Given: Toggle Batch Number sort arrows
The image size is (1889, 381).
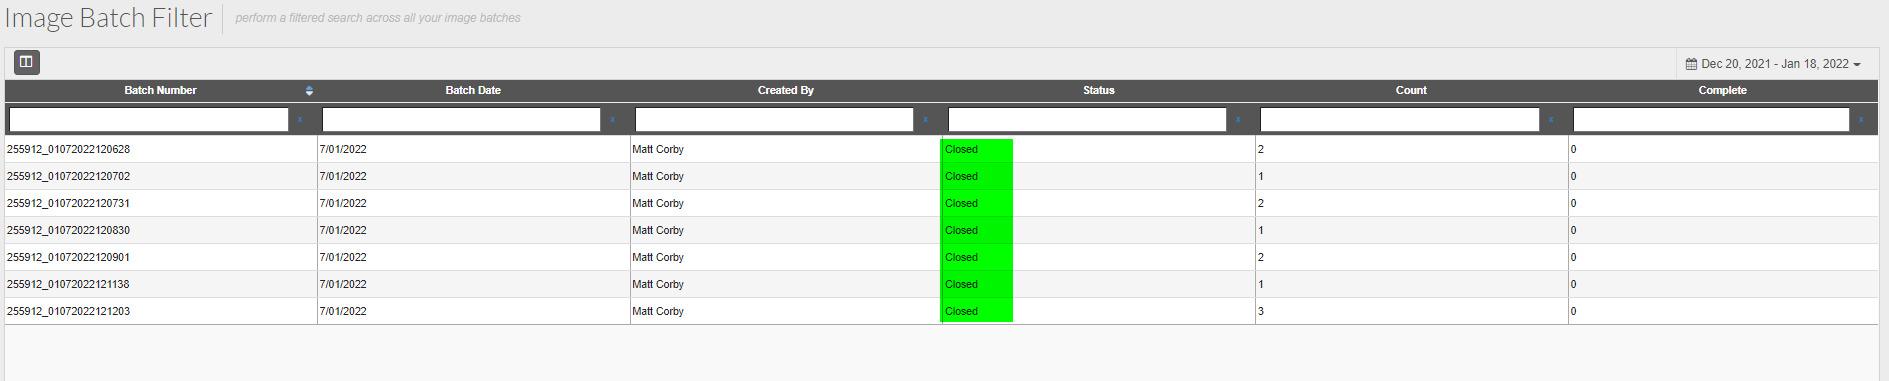Looking at the screenshot, I should (309, 91).
